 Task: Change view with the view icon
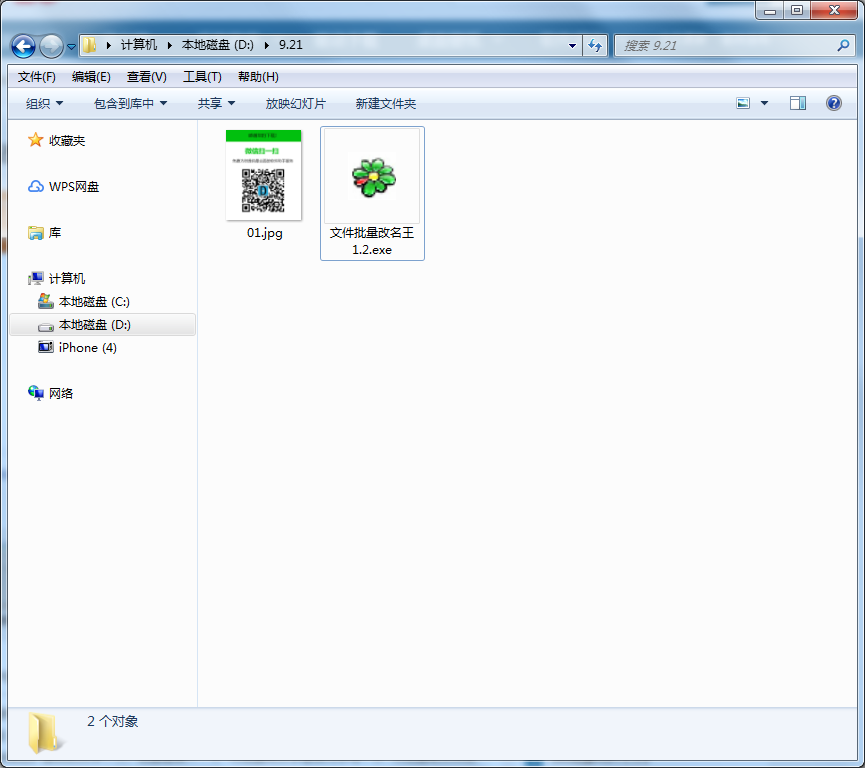[743, 103]
